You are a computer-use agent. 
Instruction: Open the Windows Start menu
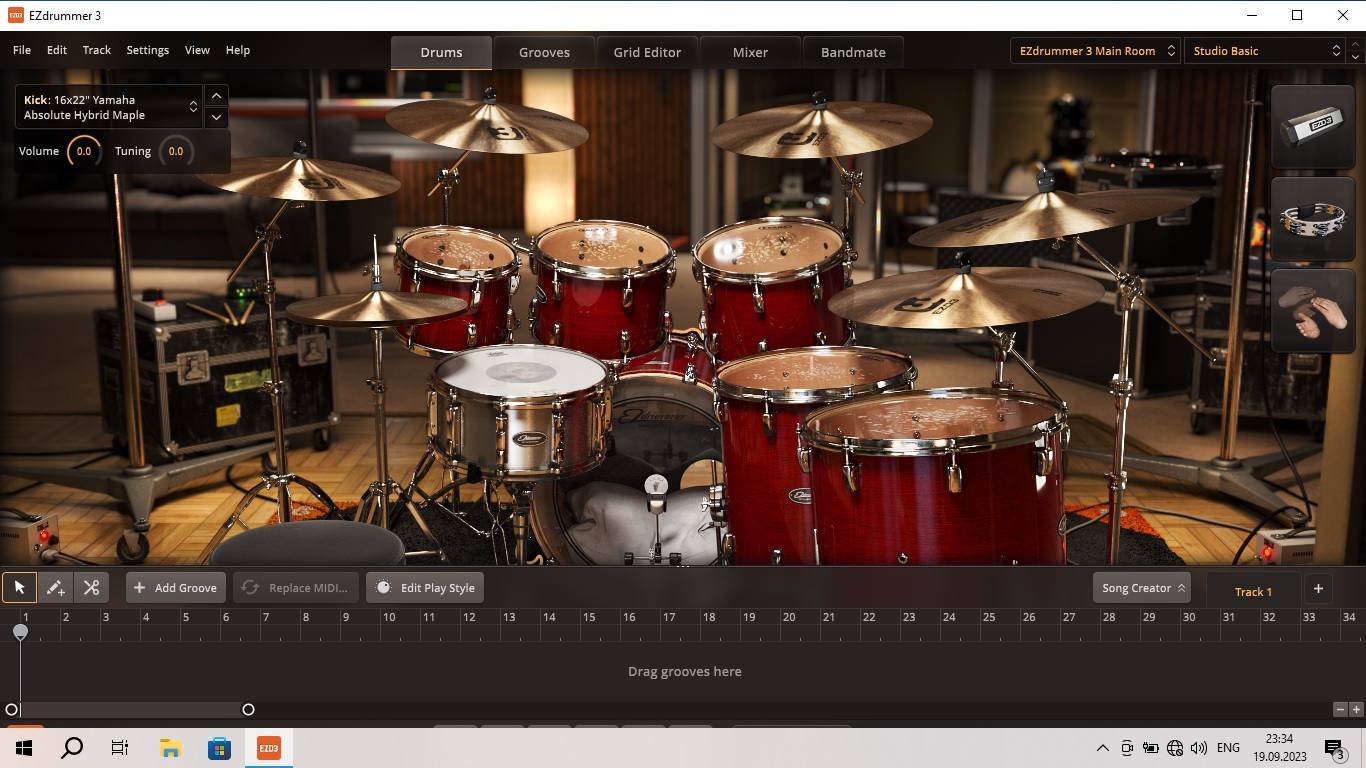click(x=24, y=748)
